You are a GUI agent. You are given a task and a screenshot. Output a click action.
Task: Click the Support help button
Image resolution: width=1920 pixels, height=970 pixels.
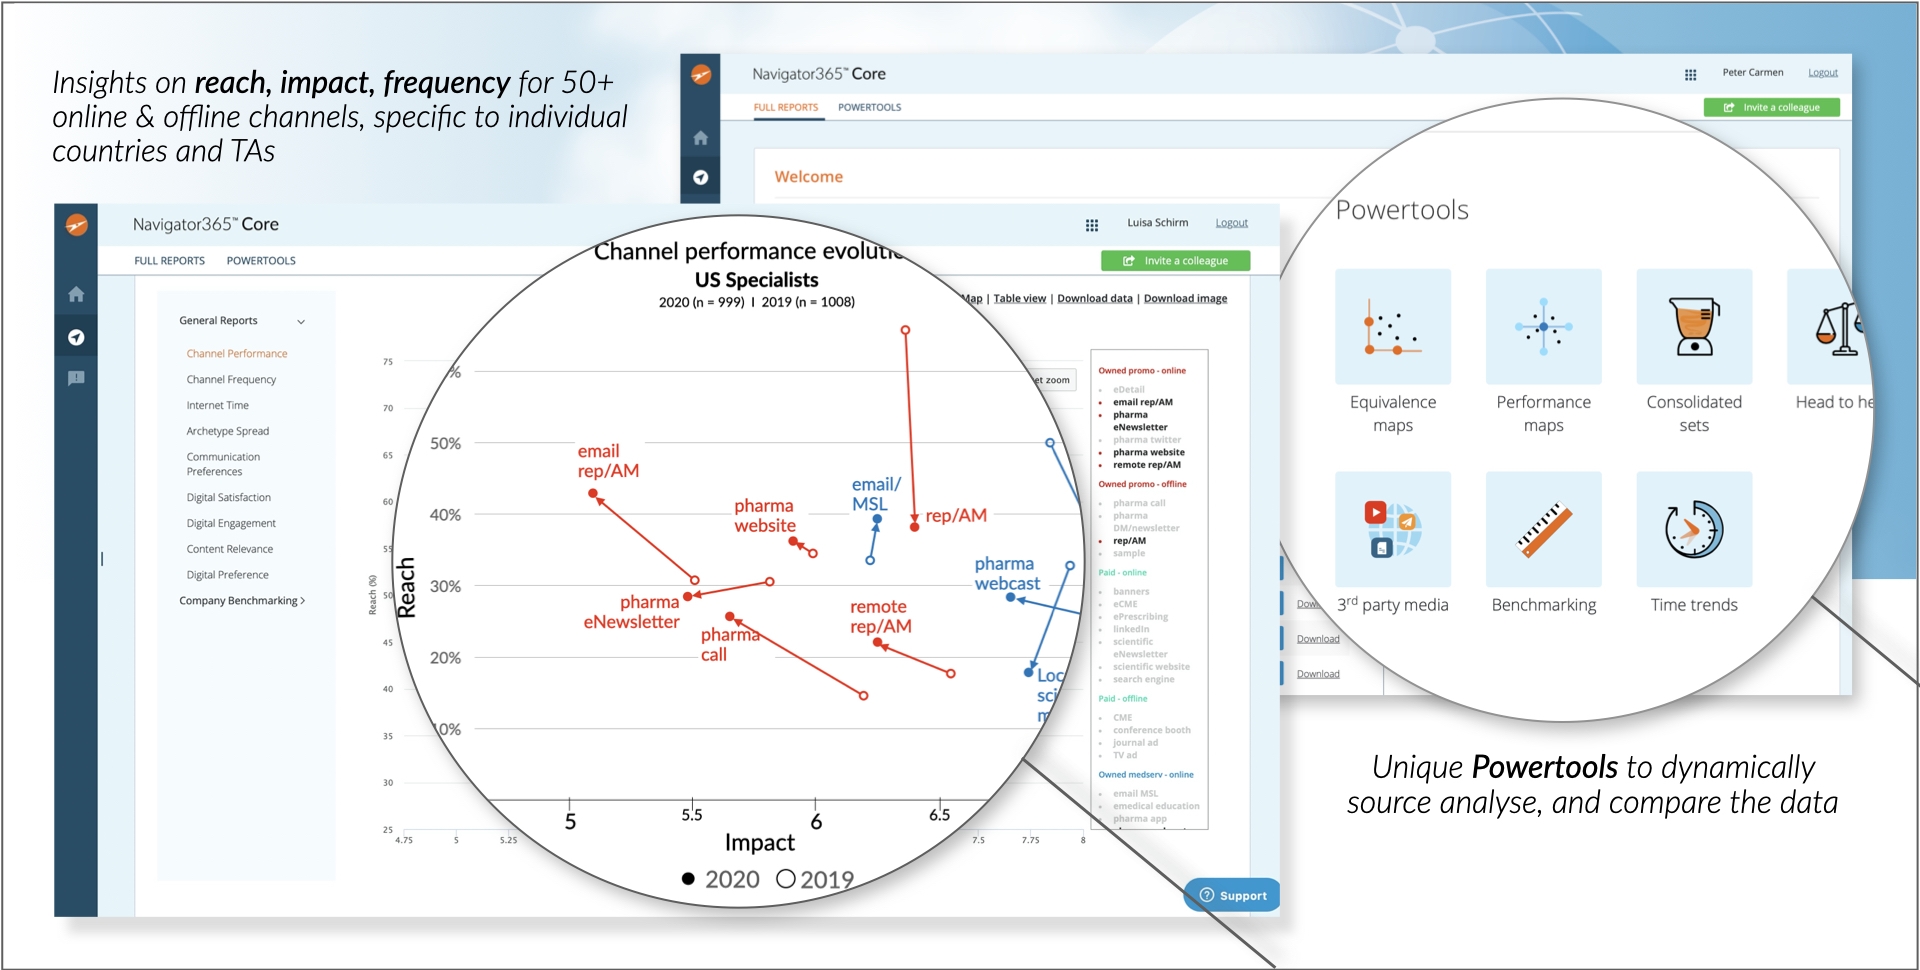1233,895
